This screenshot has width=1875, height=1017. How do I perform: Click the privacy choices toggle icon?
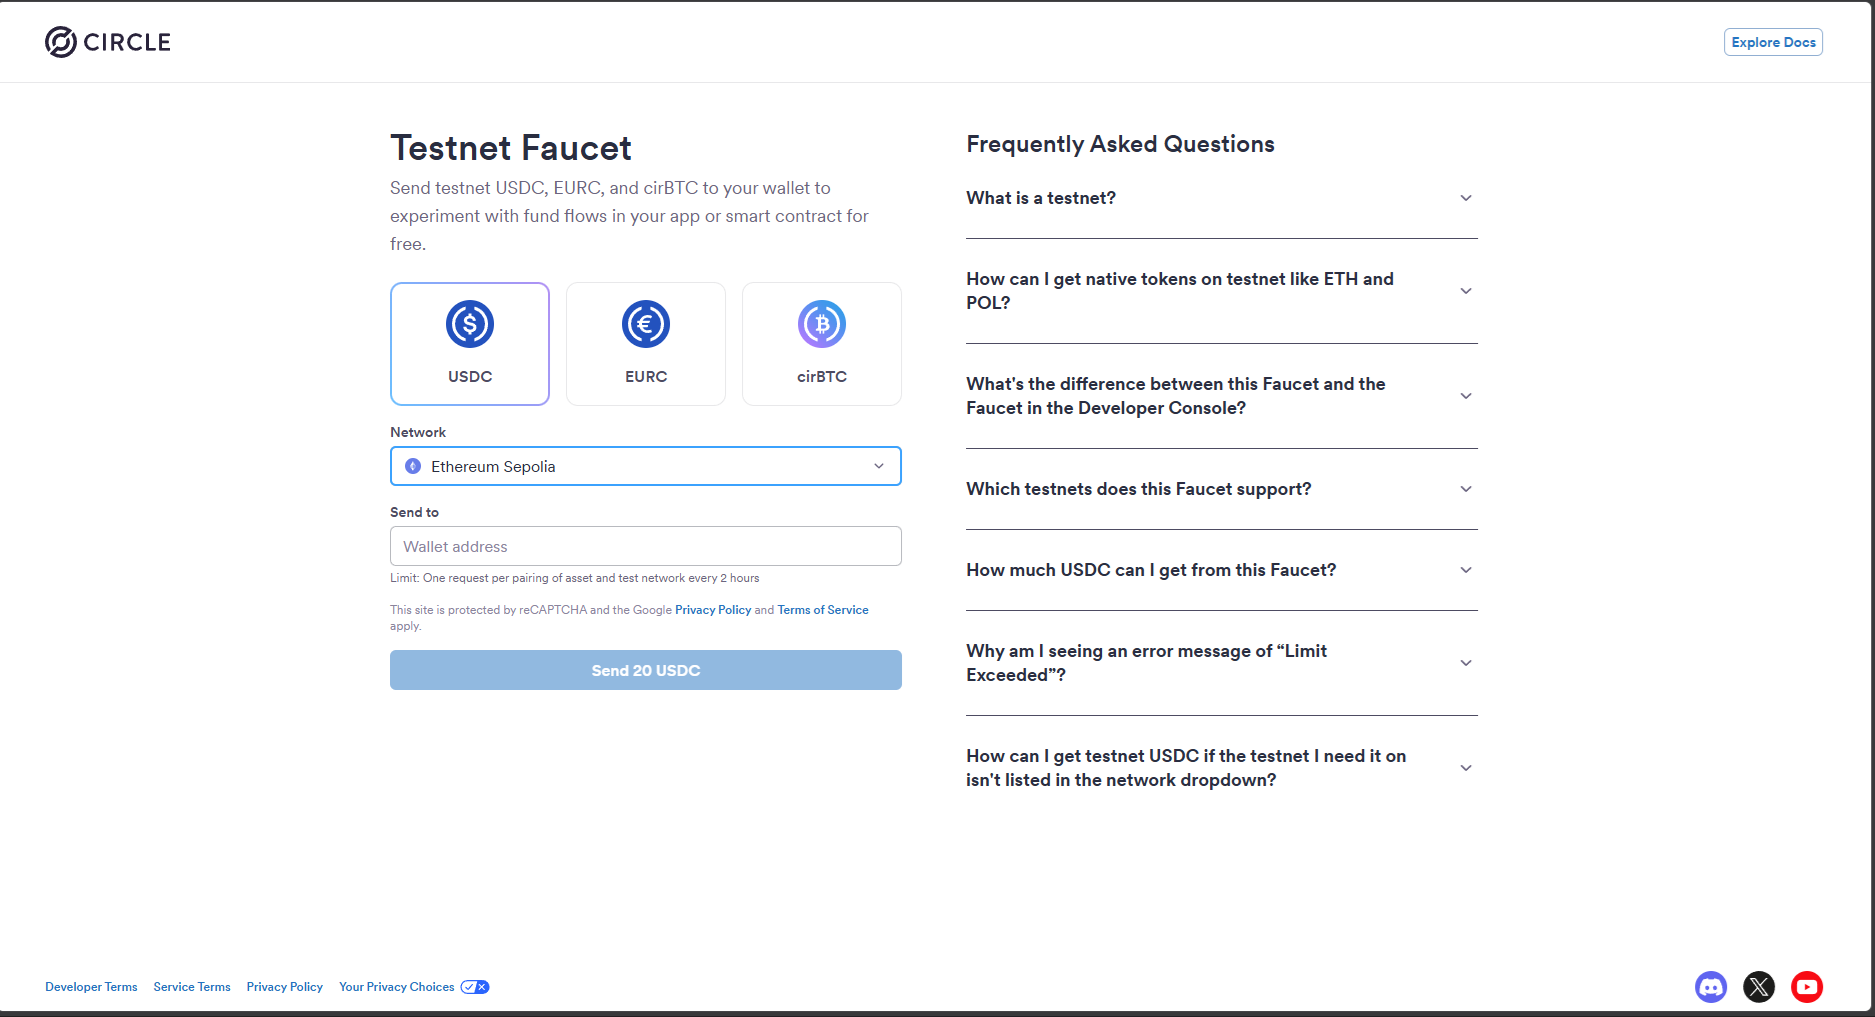(475, 987)
